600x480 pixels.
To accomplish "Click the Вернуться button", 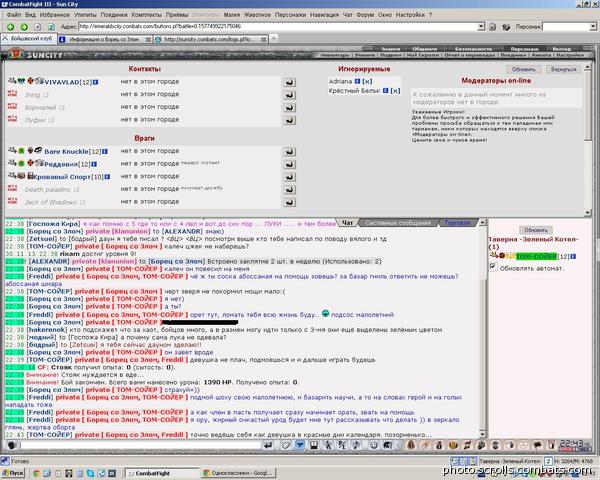I will pos(563,69).
